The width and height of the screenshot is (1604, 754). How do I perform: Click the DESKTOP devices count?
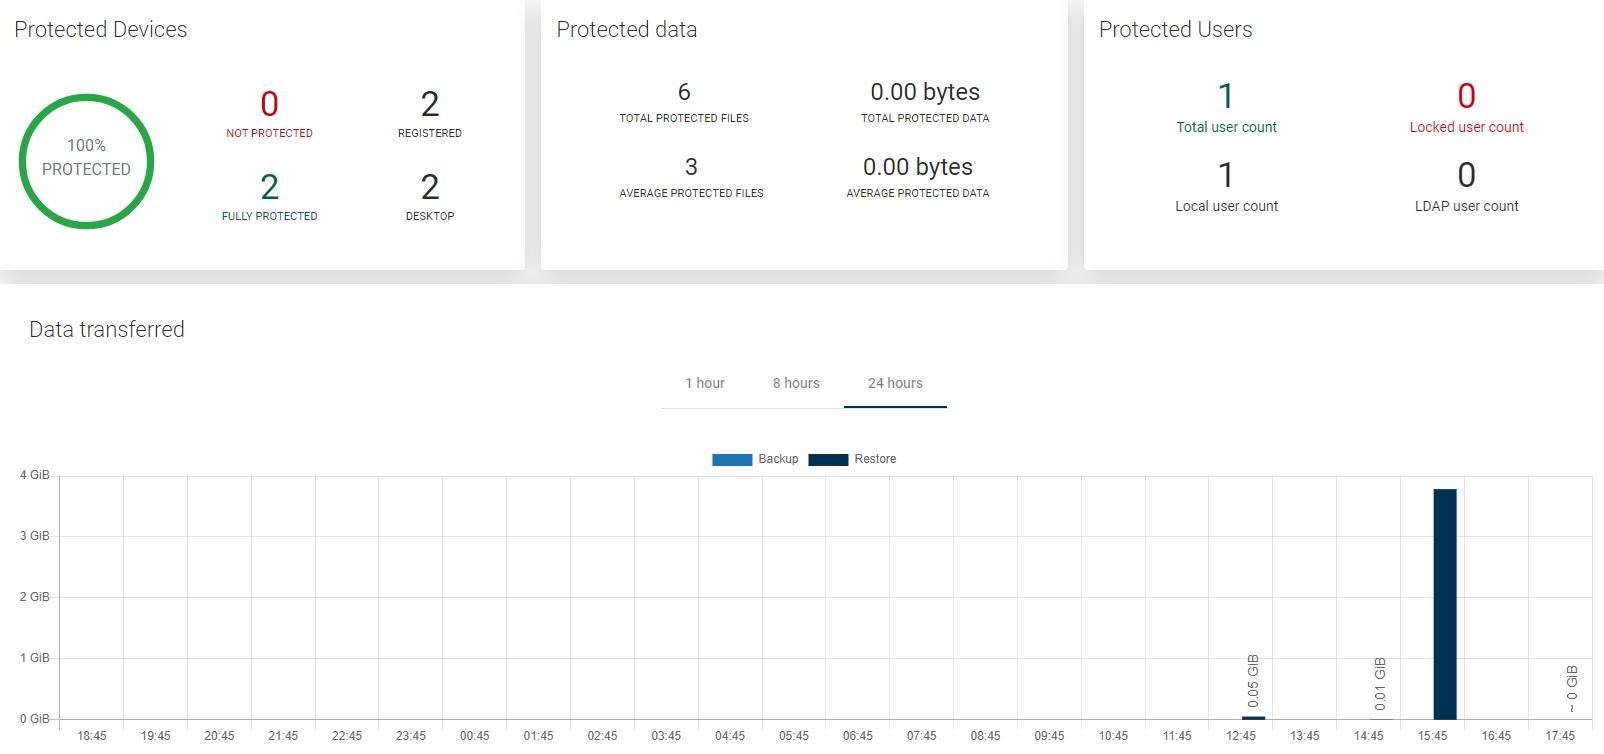430,187
